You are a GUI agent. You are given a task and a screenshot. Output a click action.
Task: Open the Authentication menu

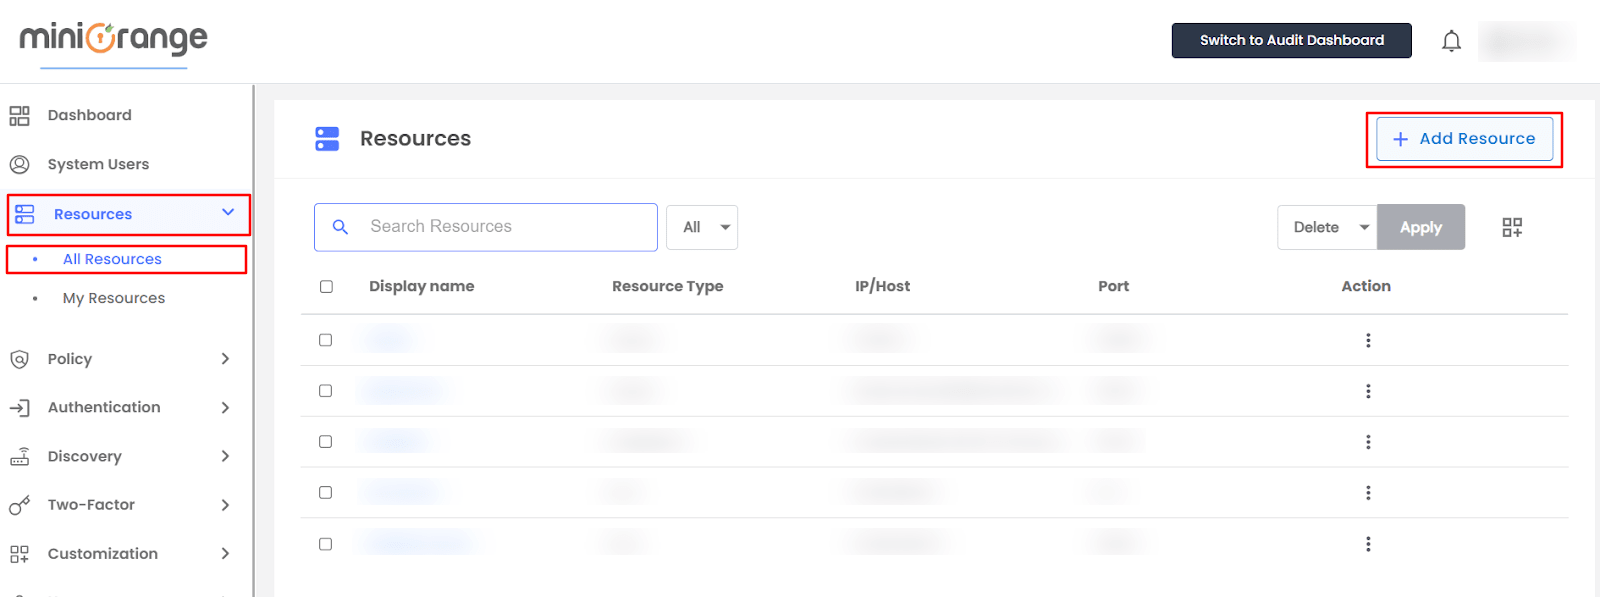[x=104, y=407]
